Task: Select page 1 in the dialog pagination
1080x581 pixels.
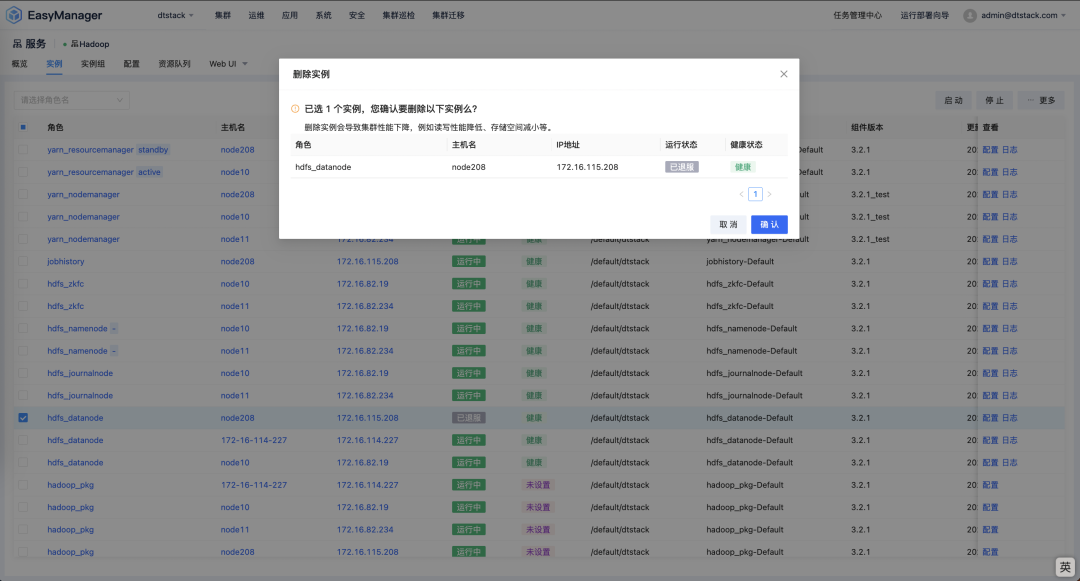Action: point(755,194)
